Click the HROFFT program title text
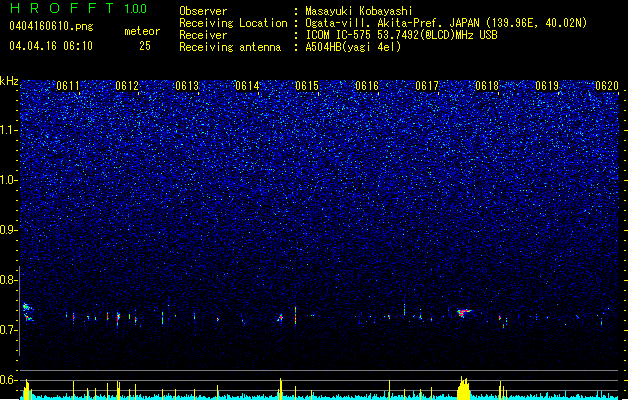This screenshot has height=400, width=629. (x=61, y=8)
